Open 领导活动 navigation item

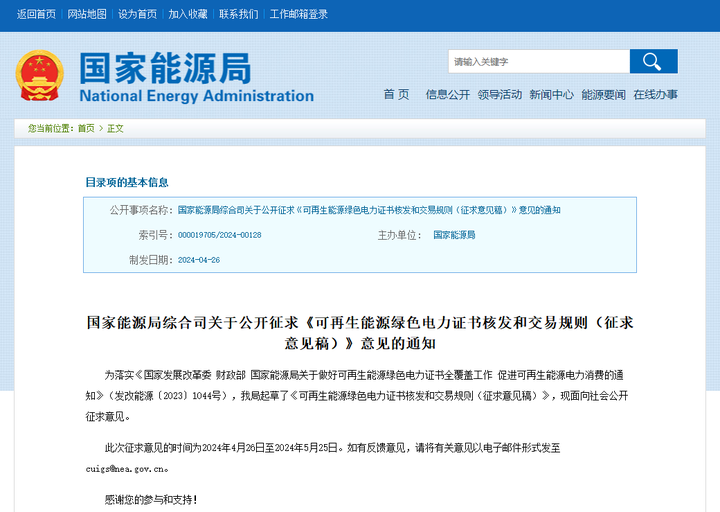tap(499, 95)
